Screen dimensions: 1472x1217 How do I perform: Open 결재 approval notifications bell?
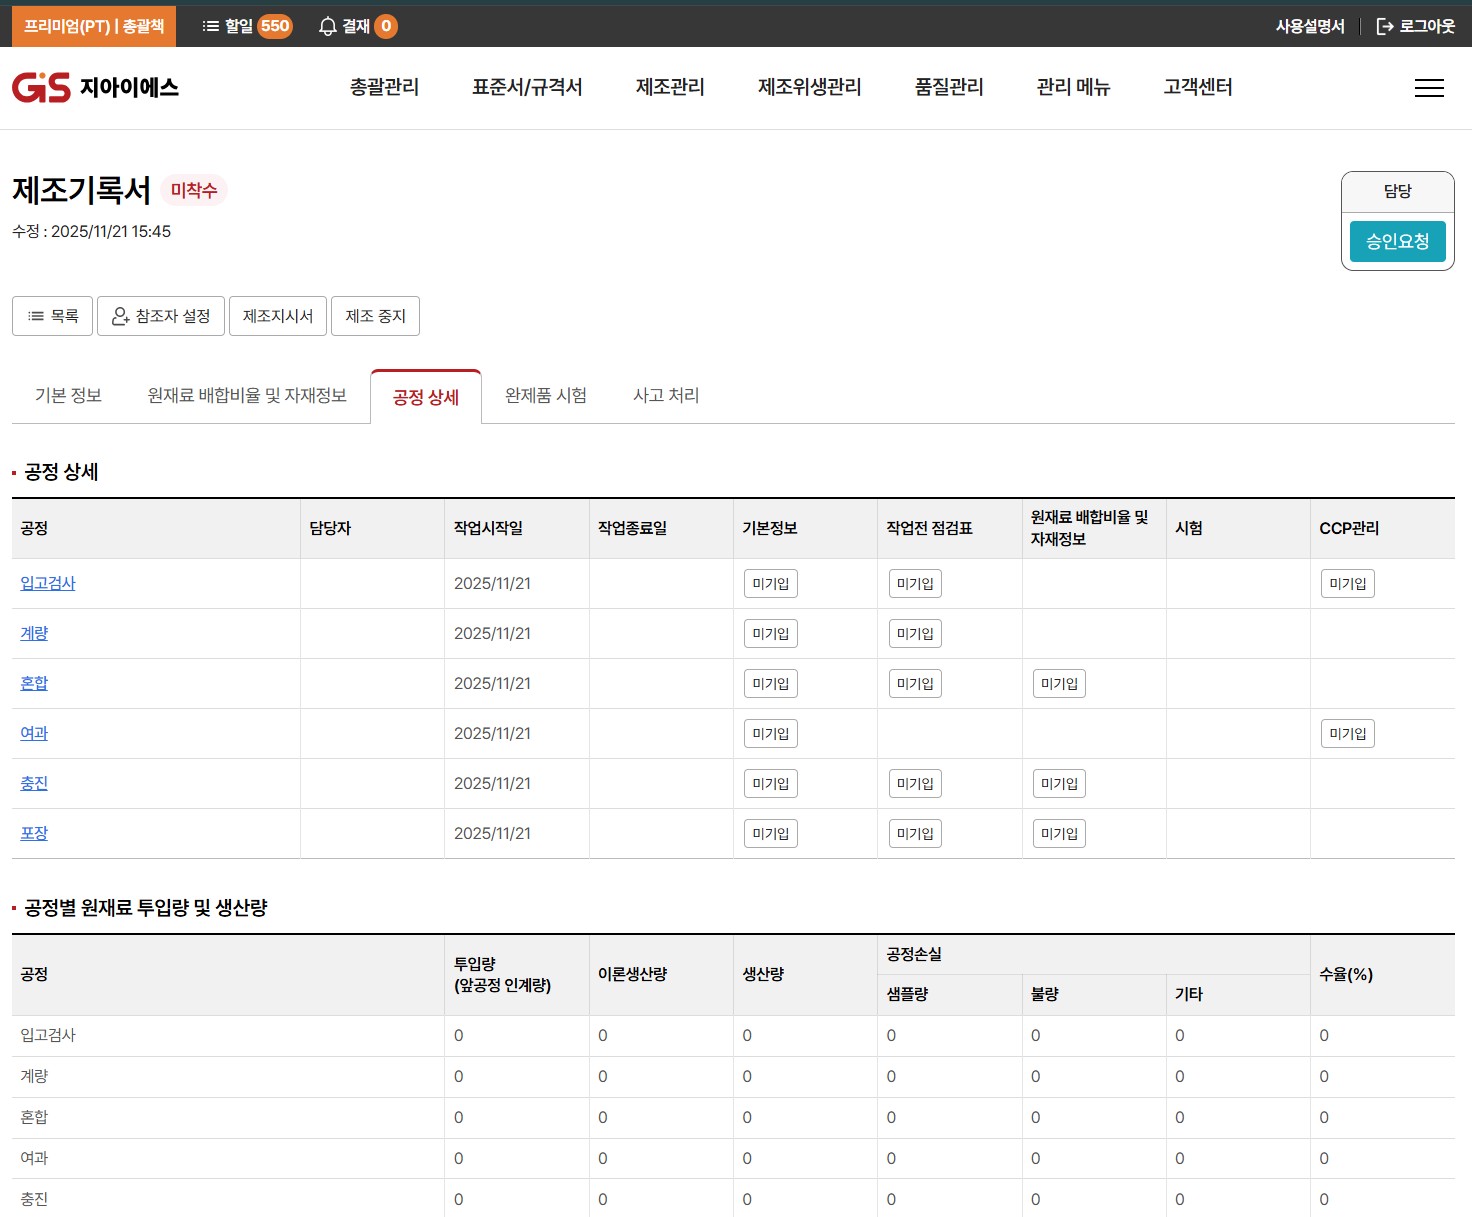pos(357,26)
